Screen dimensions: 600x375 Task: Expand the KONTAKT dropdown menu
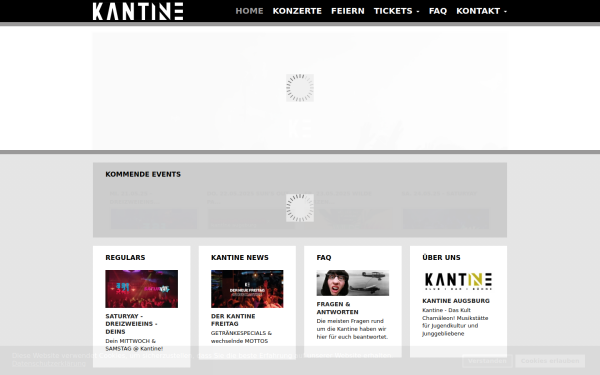(x=481, y=11)
